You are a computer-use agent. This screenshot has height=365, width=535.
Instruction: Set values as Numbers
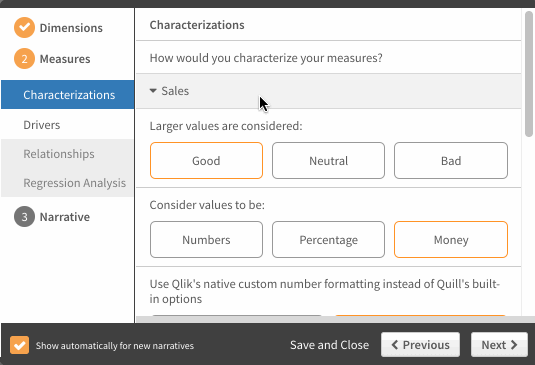pyautogui.click(x=206, y=239)
